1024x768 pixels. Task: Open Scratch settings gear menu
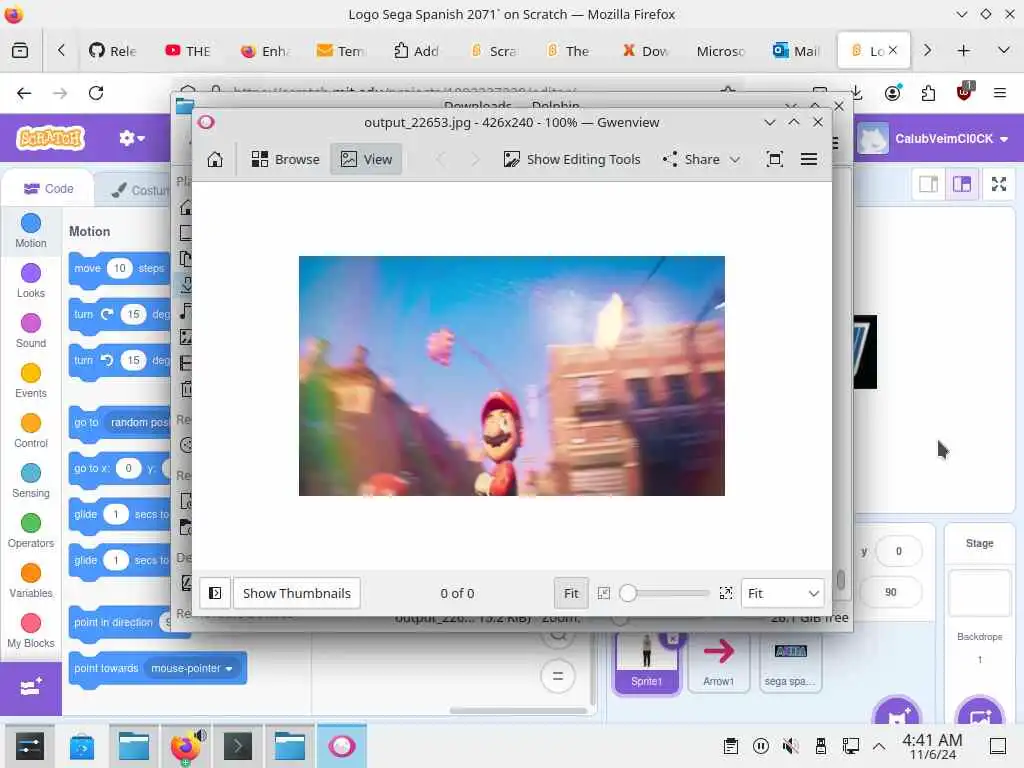pyautogui.click(x=131, y=138)
